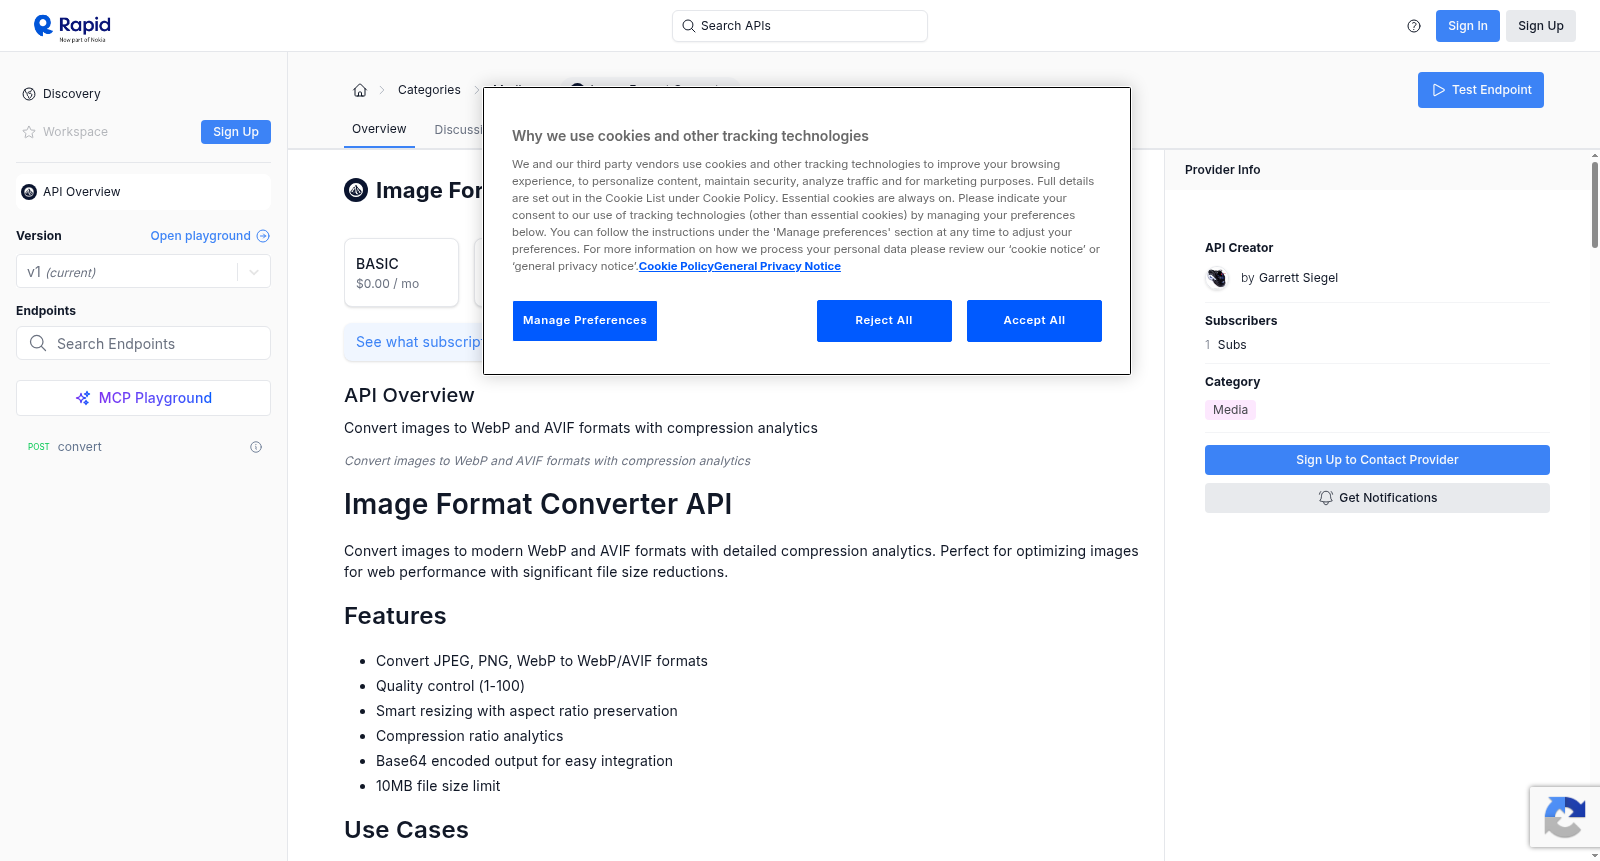
Task: Click the home icon in breadcrumb
Action: (x=360, y=90)
